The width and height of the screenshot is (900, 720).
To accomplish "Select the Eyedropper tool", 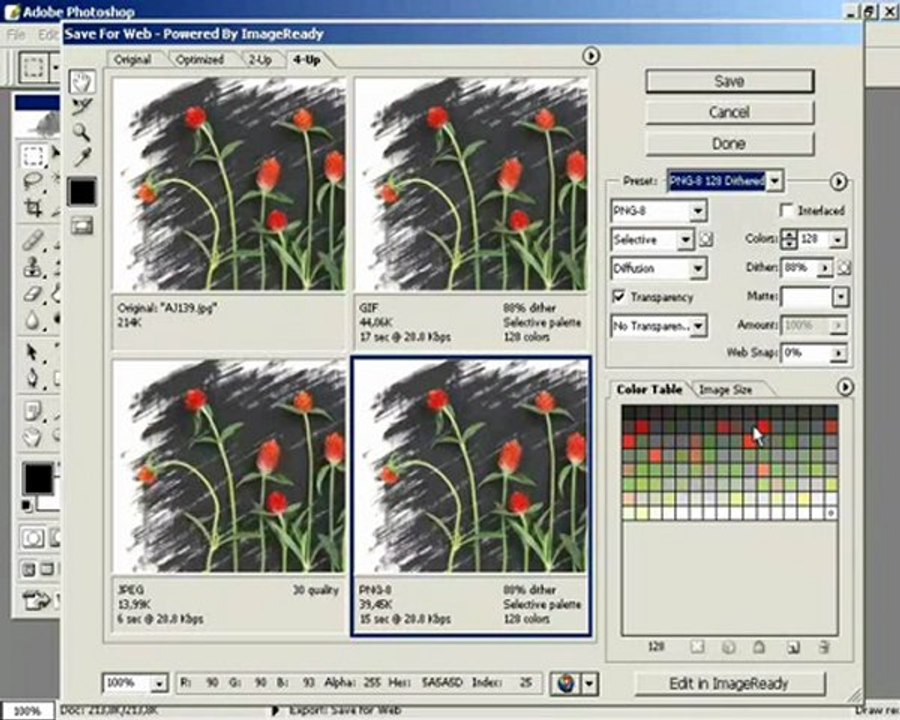I will click(82, 157).
